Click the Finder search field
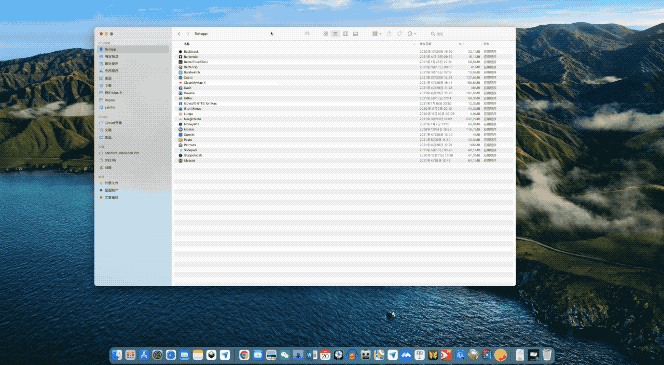The width and height of the screenshot is (664, 365). click(x=470, y=33)
